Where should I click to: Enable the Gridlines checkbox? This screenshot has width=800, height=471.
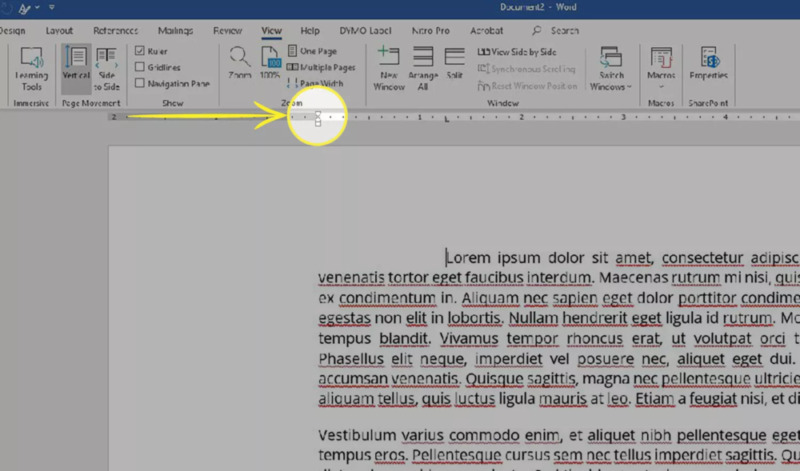tap(140, 67)
